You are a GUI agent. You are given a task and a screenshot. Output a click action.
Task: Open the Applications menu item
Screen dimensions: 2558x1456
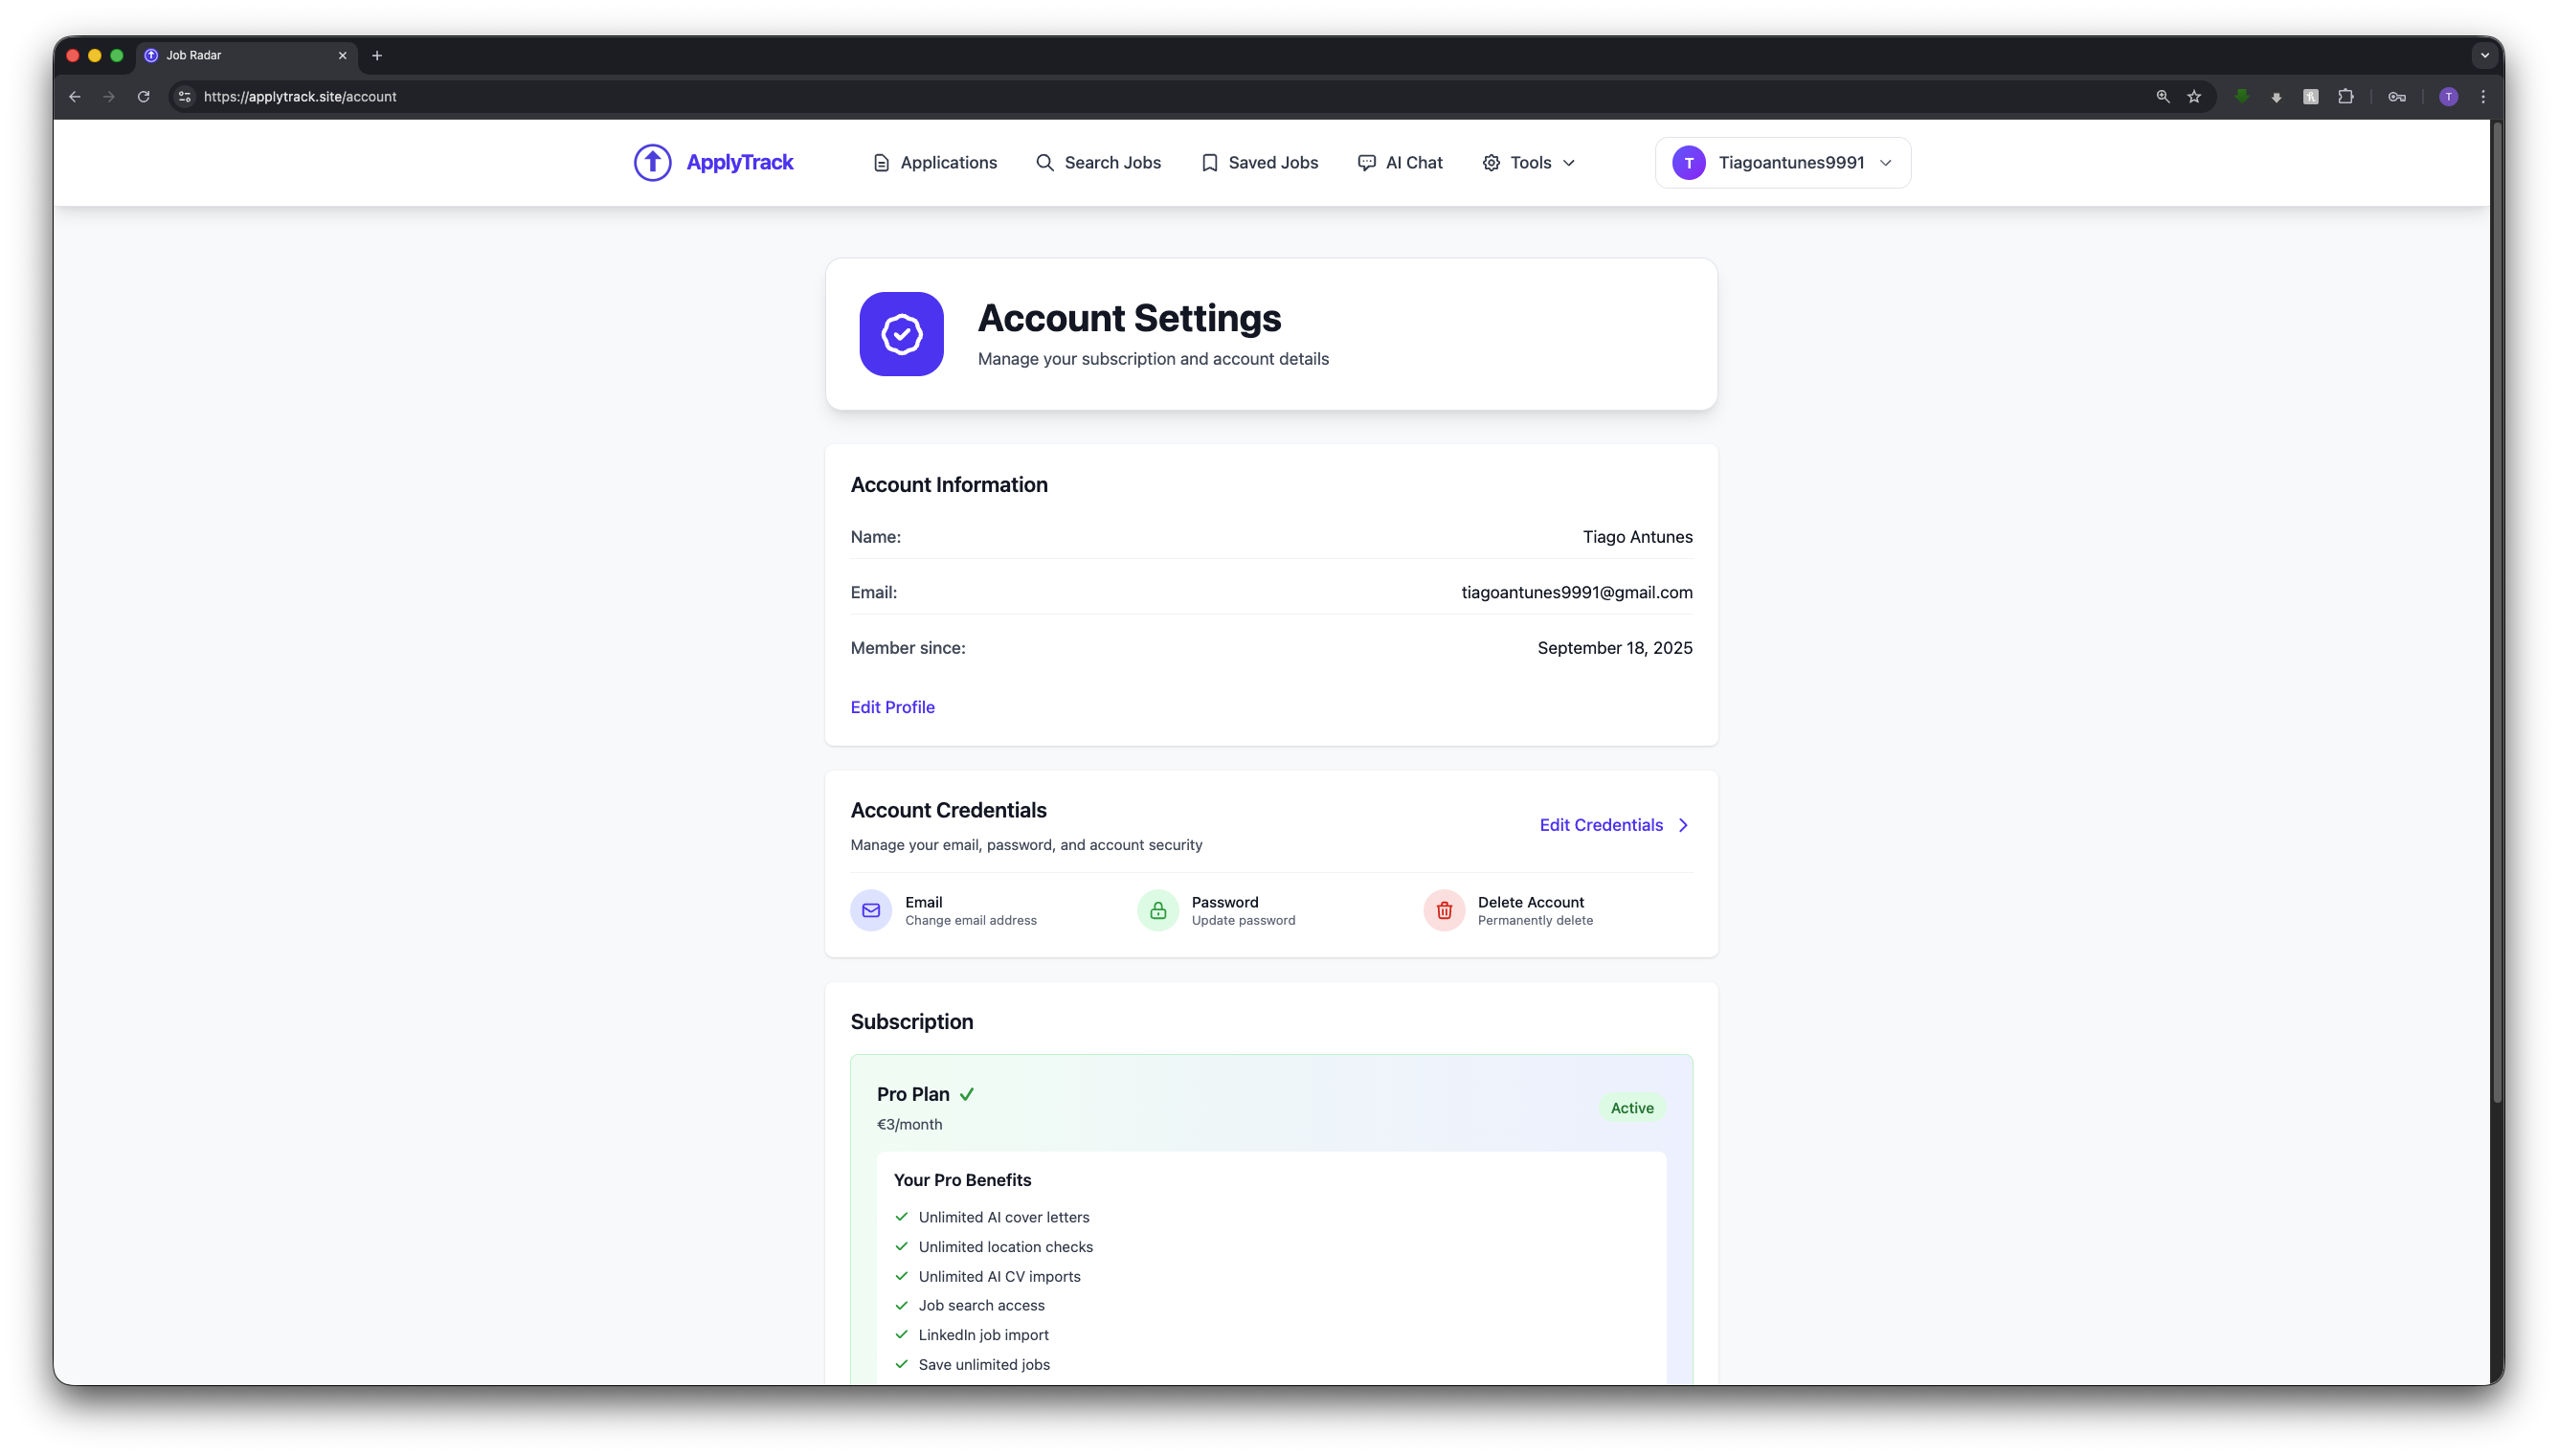(946, 162)
